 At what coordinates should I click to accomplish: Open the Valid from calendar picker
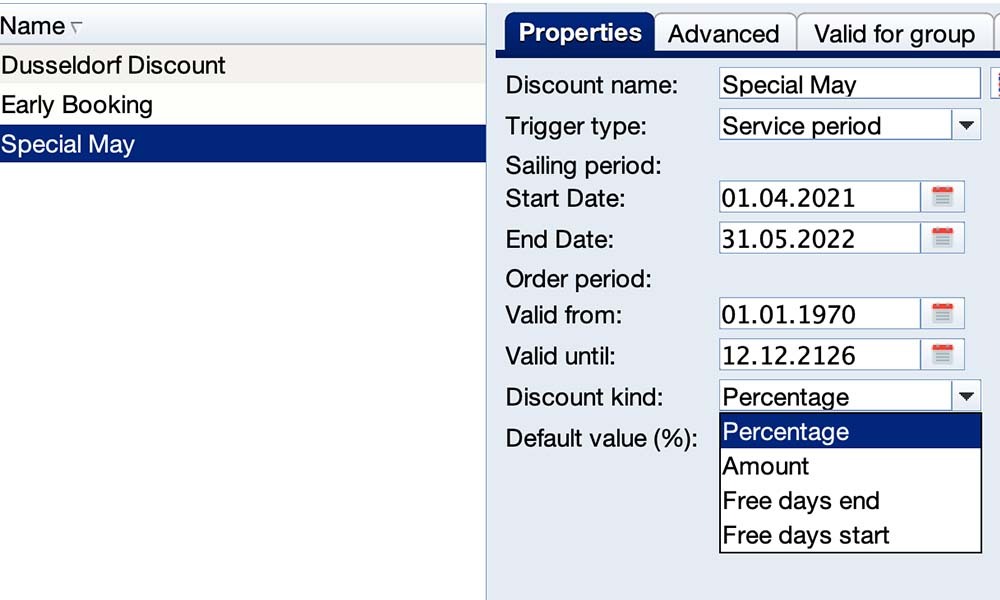[942, 314]
